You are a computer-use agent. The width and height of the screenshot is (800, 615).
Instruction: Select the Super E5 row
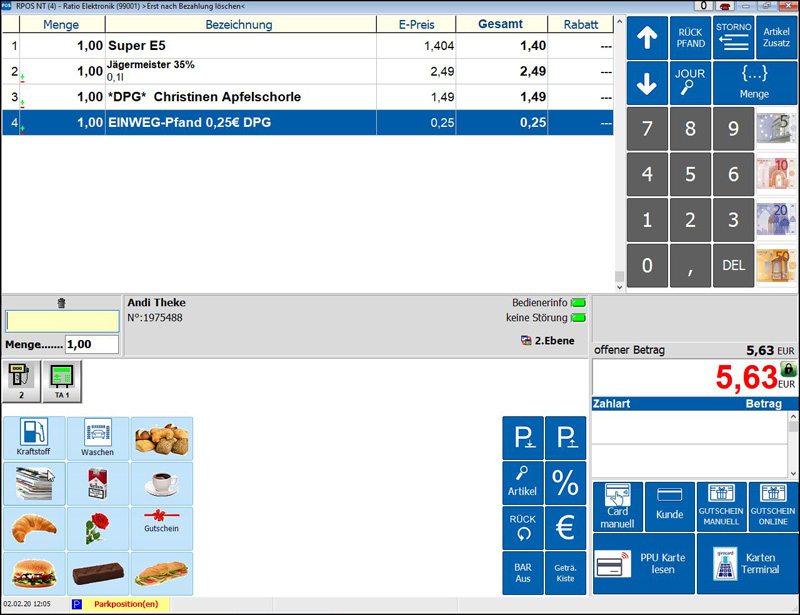point(240,45)
